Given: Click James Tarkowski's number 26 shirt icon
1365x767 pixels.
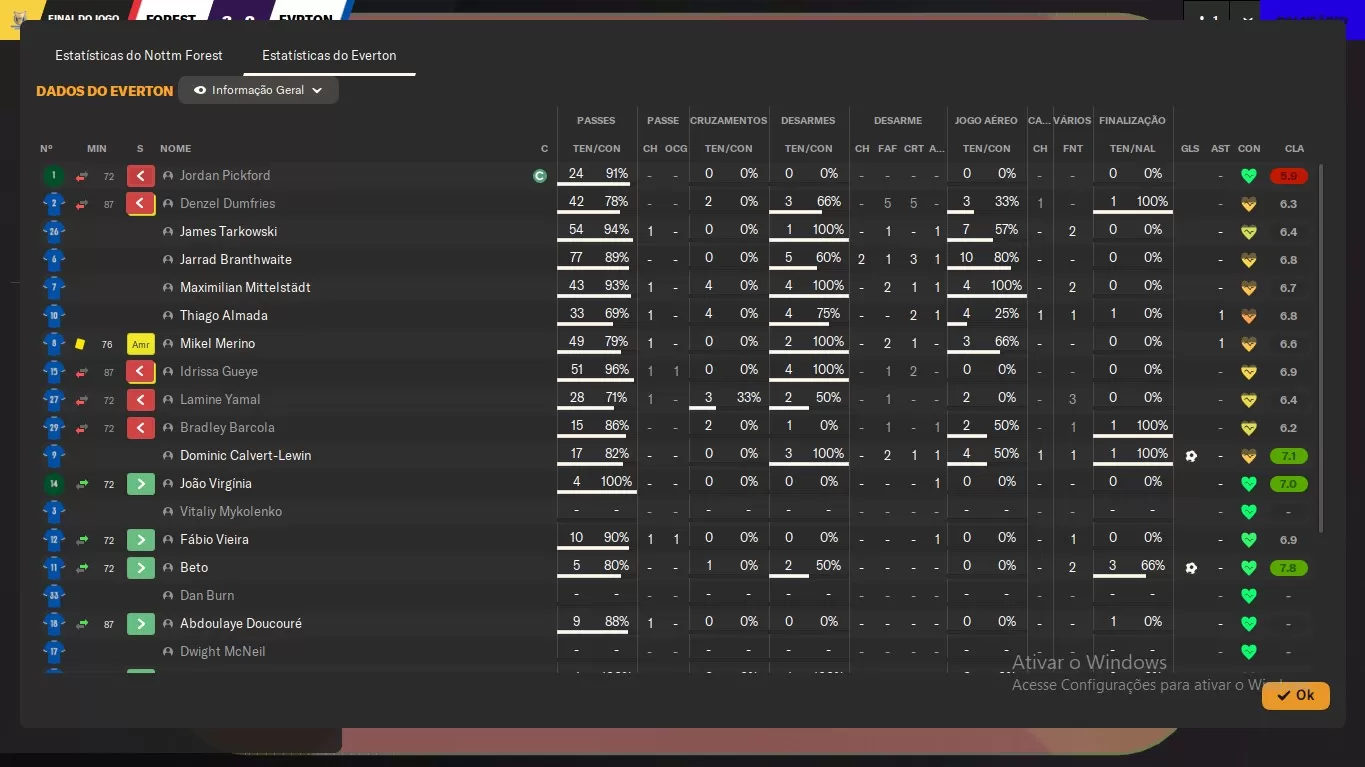Looking at the screenshot, I should (x=54, y=232).
